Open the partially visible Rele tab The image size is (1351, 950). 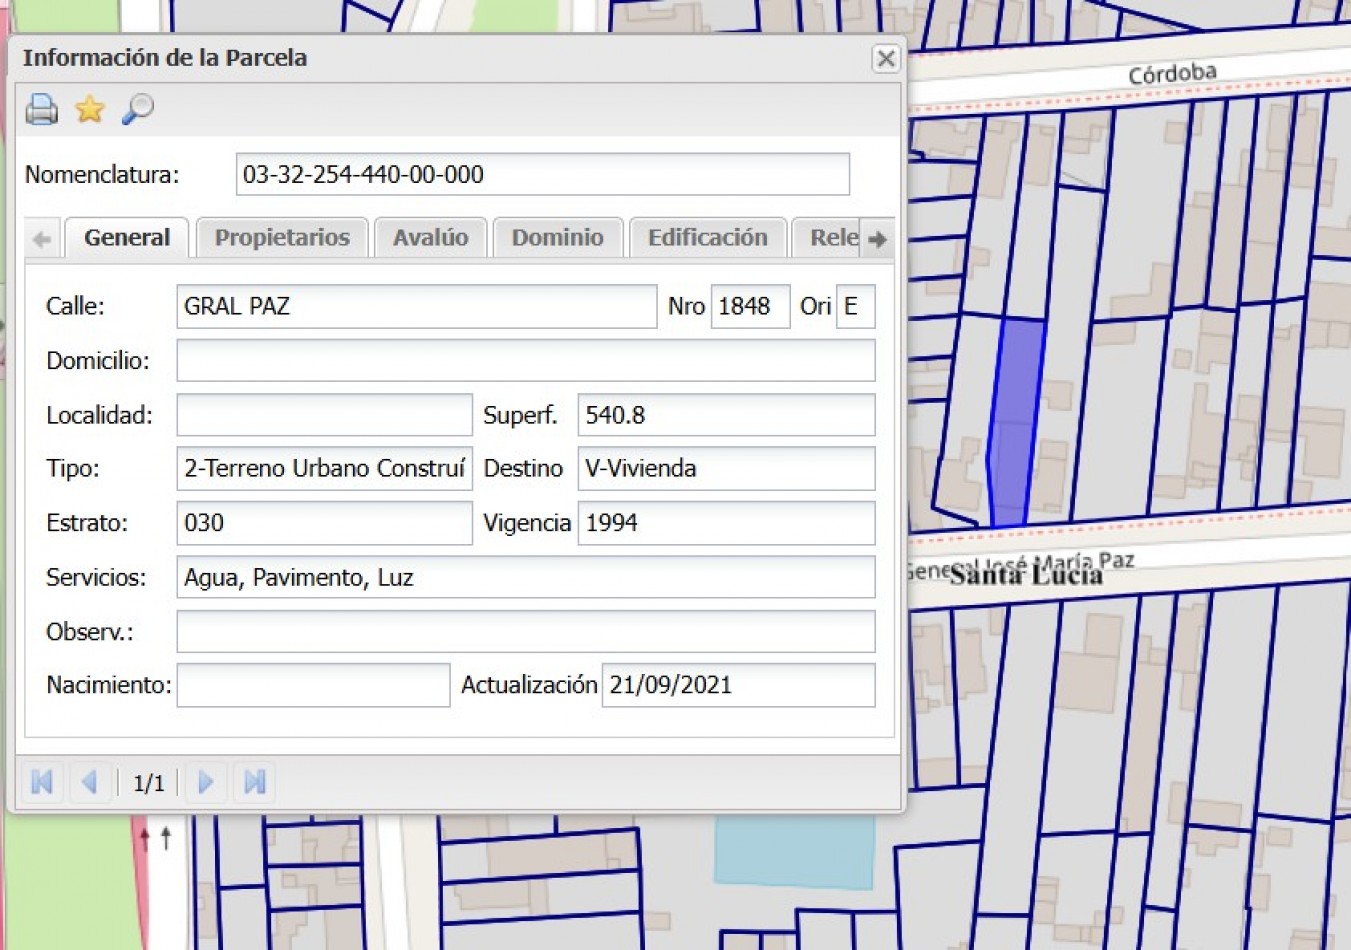tap(826, 238)
